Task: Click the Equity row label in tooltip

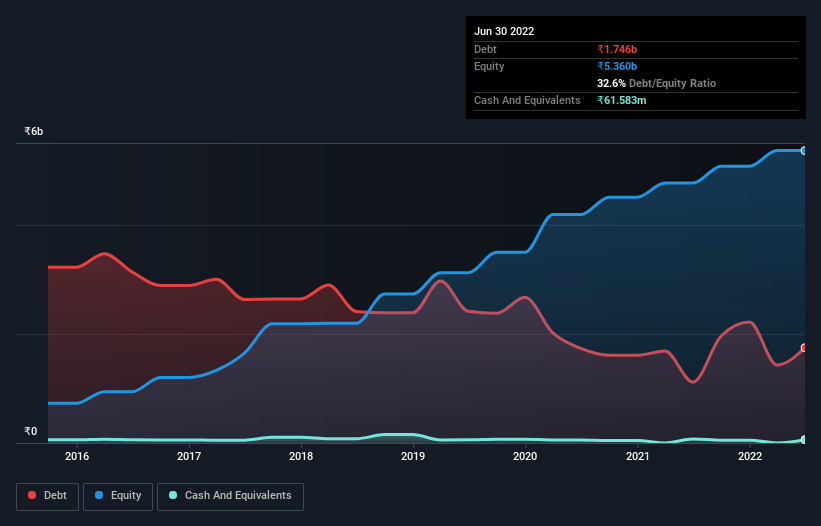Action: pos(489,66)
